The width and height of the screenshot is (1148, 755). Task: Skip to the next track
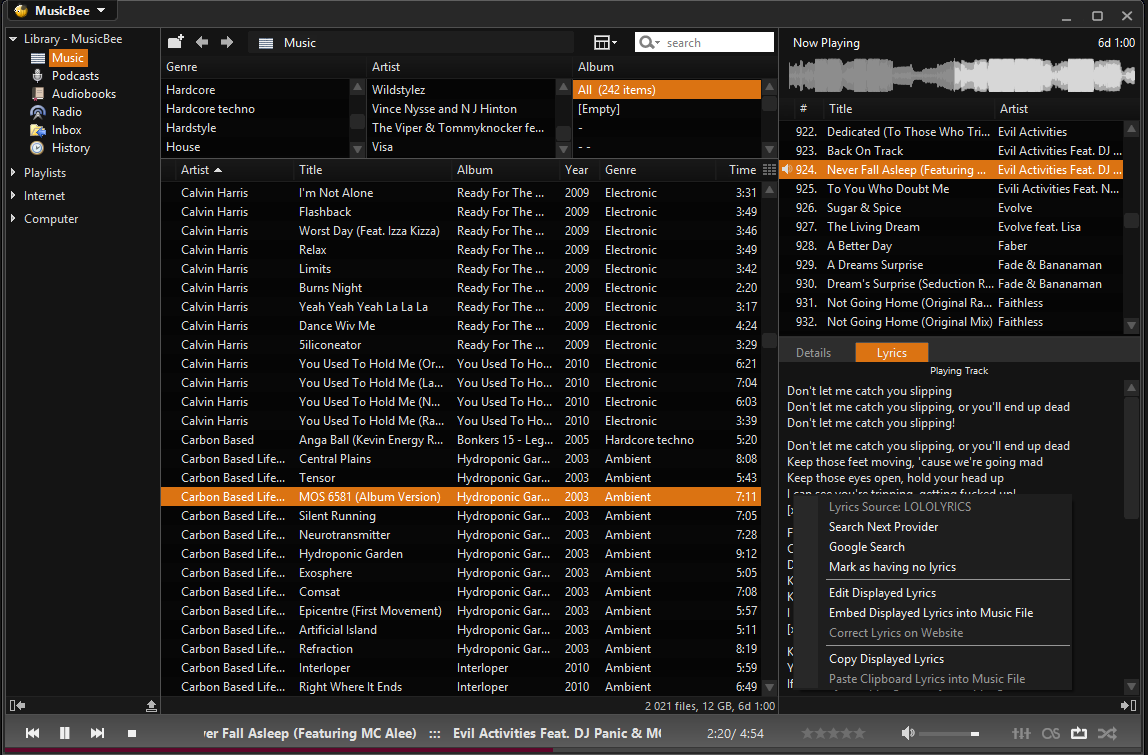click(x=97, y=733)
